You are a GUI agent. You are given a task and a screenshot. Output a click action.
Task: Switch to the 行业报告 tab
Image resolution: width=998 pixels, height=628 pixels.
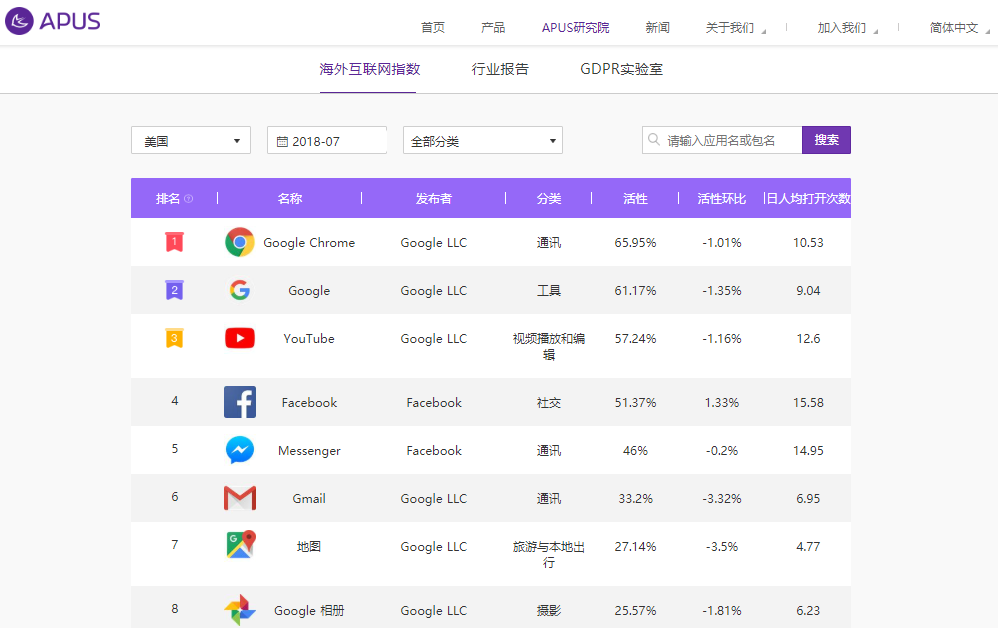click(500, 69)
